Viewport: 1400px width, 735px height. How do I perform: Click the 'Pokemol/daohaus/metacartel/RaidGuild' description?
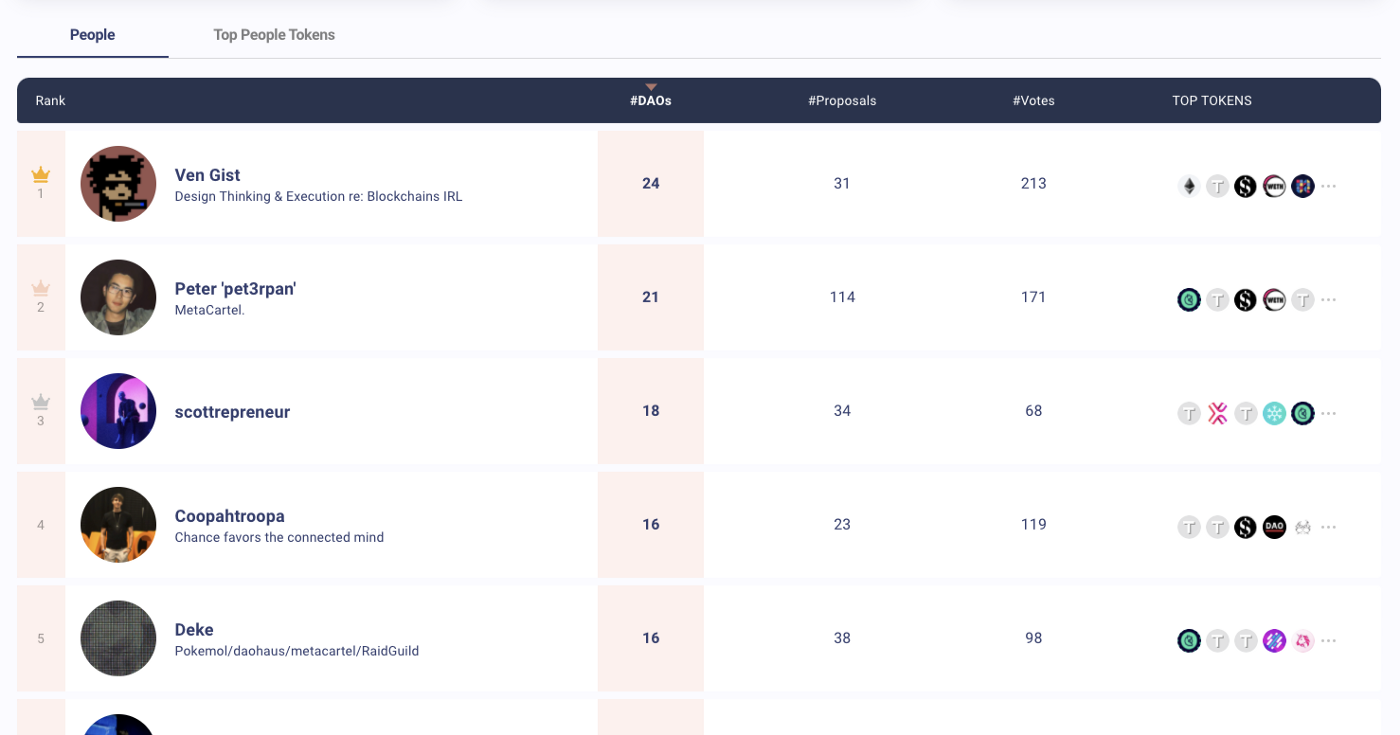[x=297, y=651]
